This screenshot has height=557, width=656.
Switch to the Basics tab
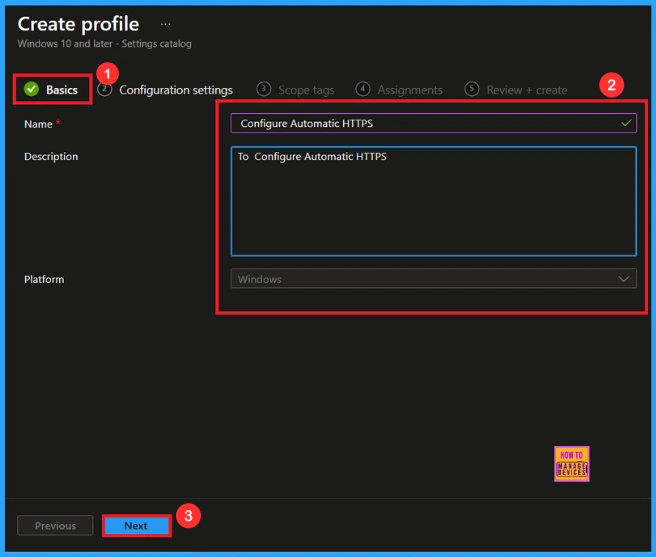(51, 90)
